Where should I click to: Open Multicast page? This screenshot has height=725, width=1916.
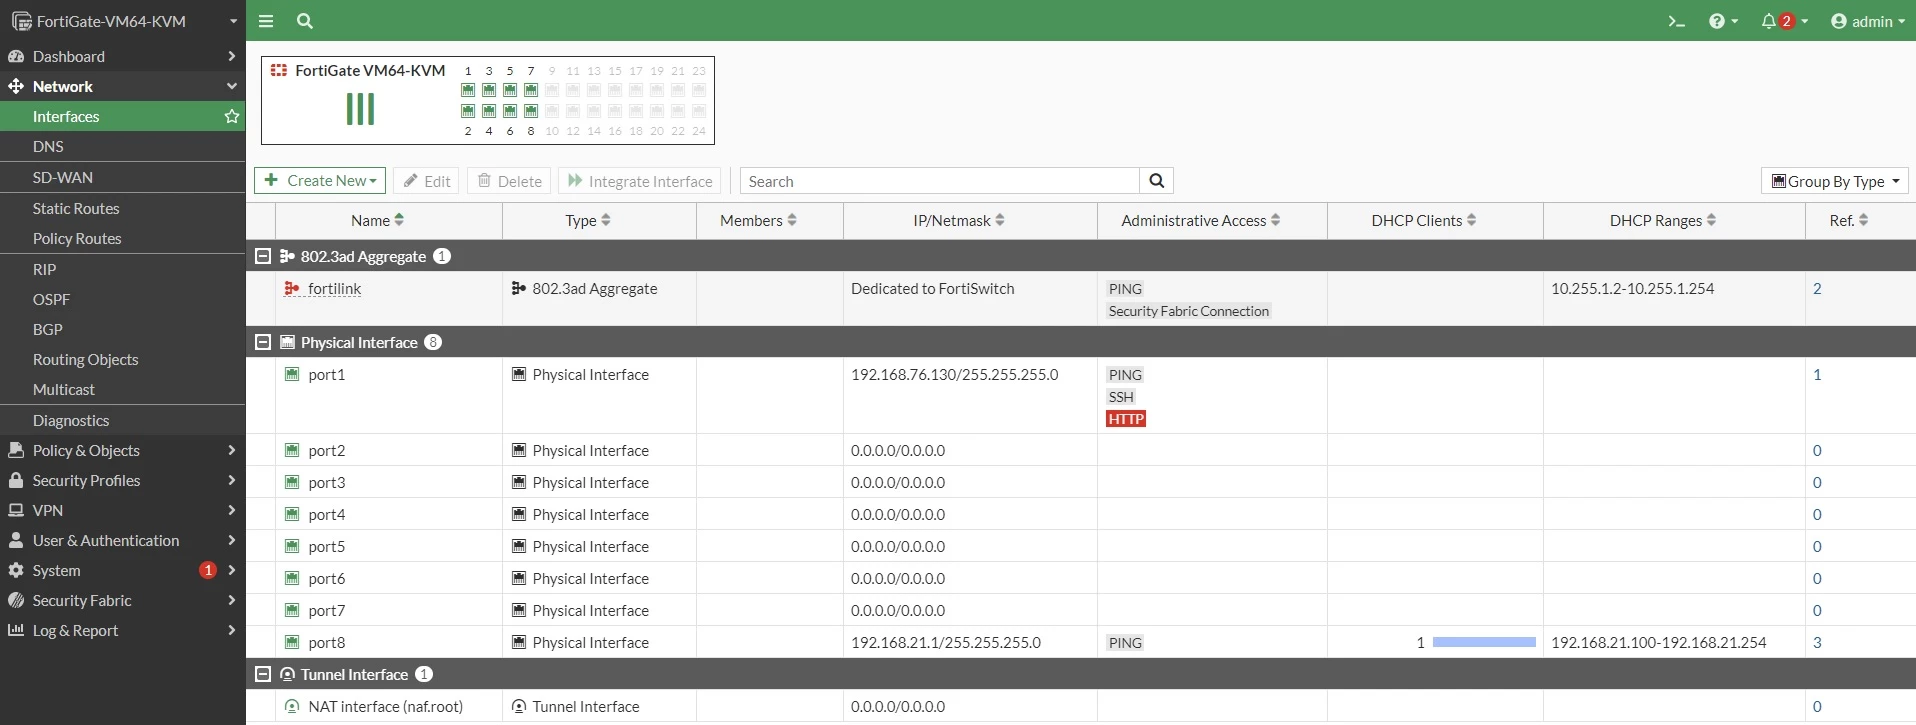(123, 389)
